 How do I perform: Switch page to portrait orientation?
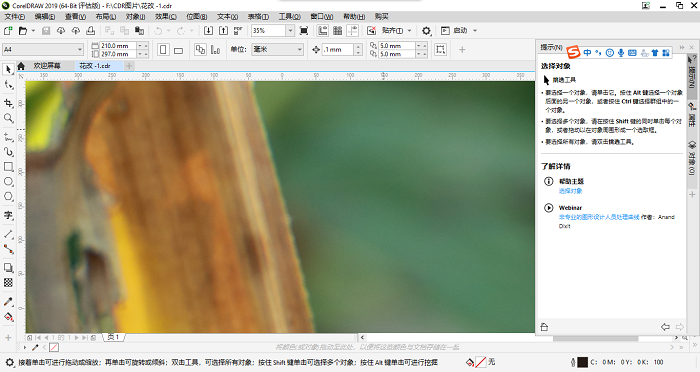tap(163, 50)
